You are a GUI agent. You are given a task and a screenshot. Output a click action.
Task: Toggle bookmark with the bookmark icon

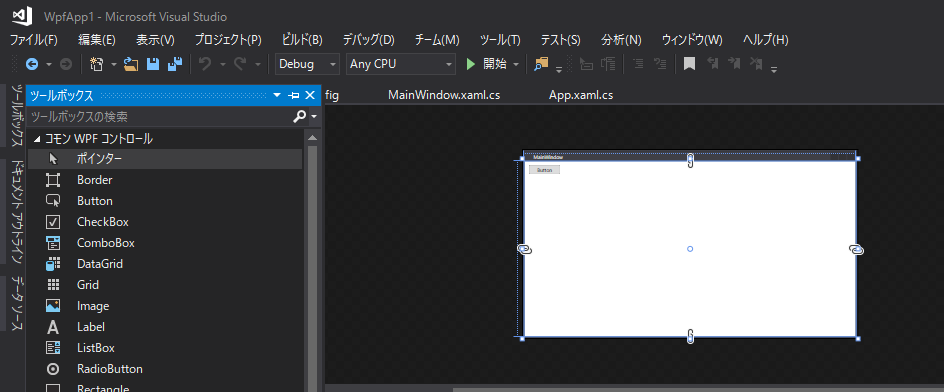(x=689, y=64)
